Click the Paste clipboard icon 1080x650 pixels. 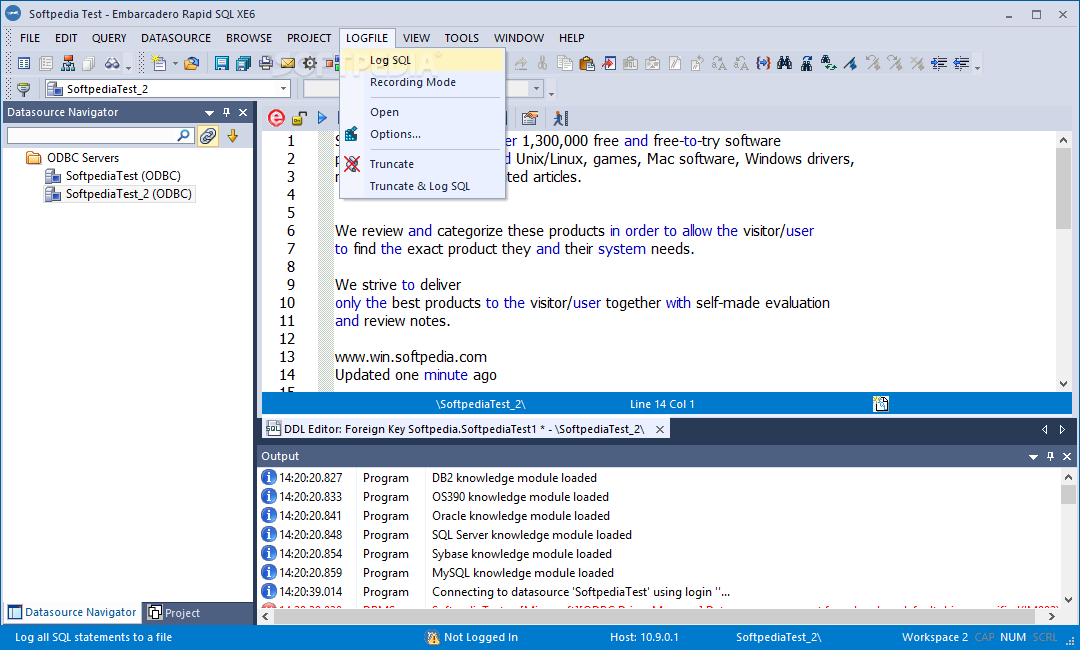(587, 64)
